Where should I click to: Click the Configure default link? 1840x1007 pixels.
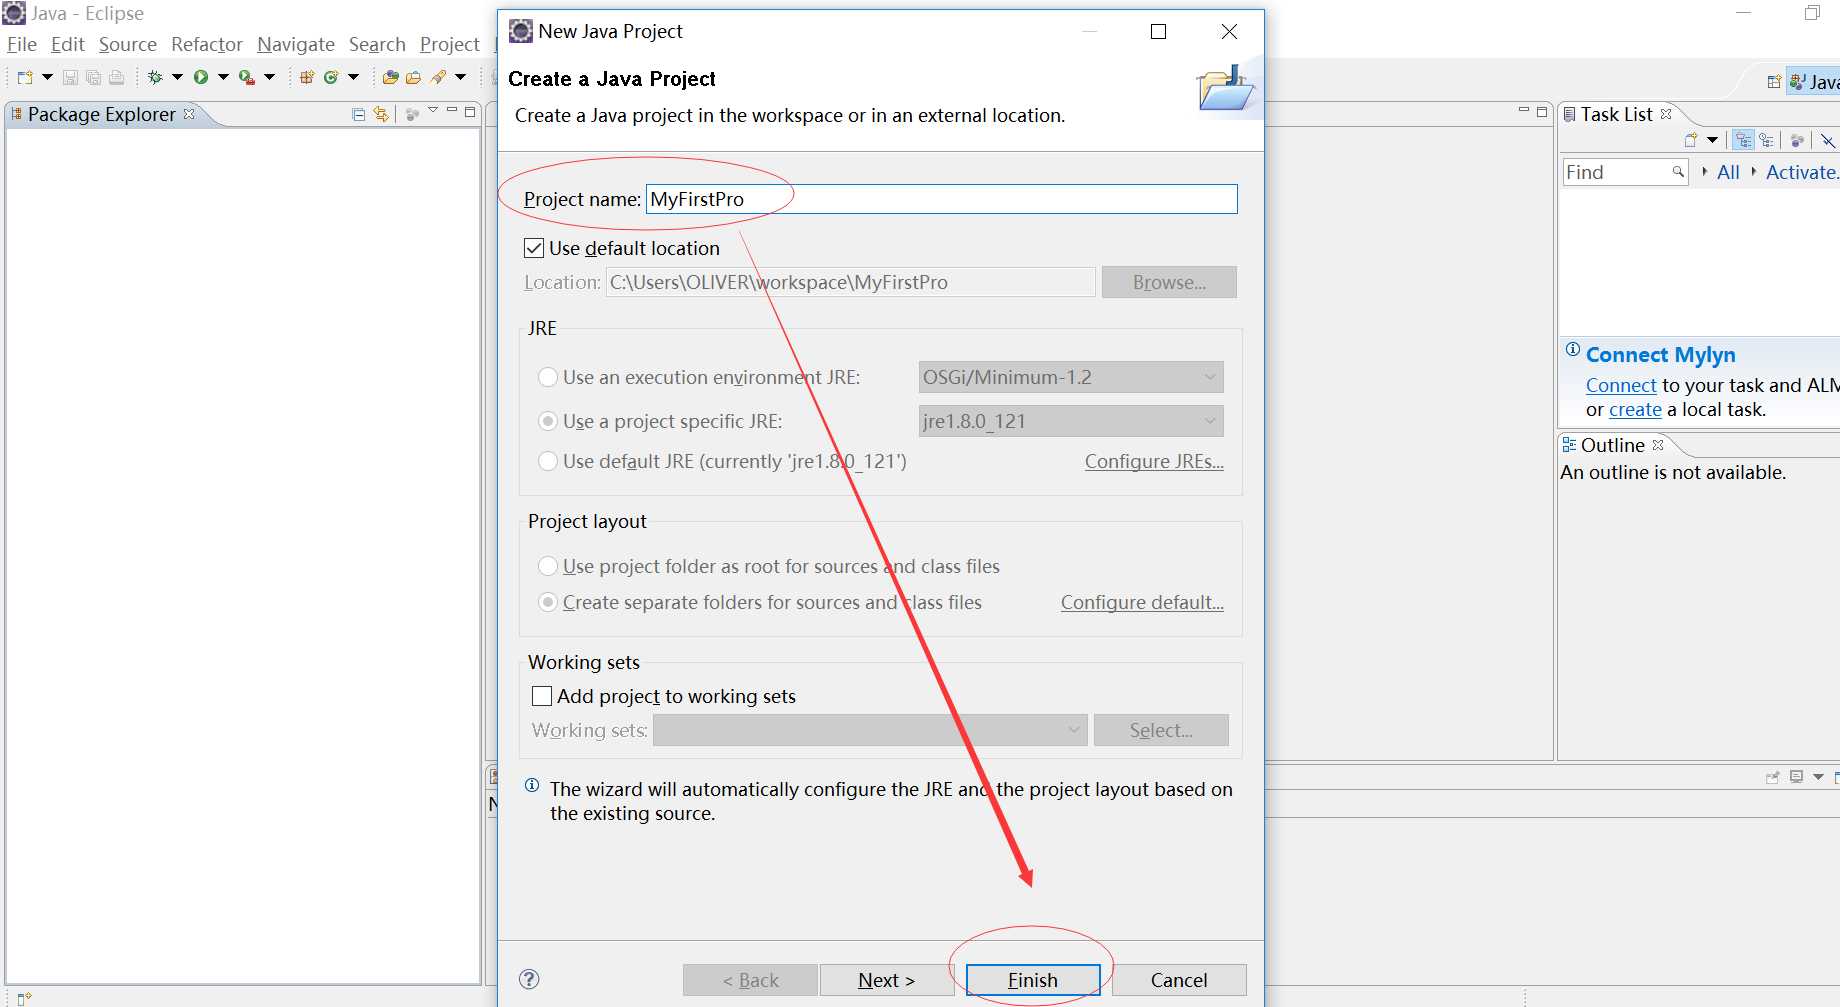tap(1142, 602)
